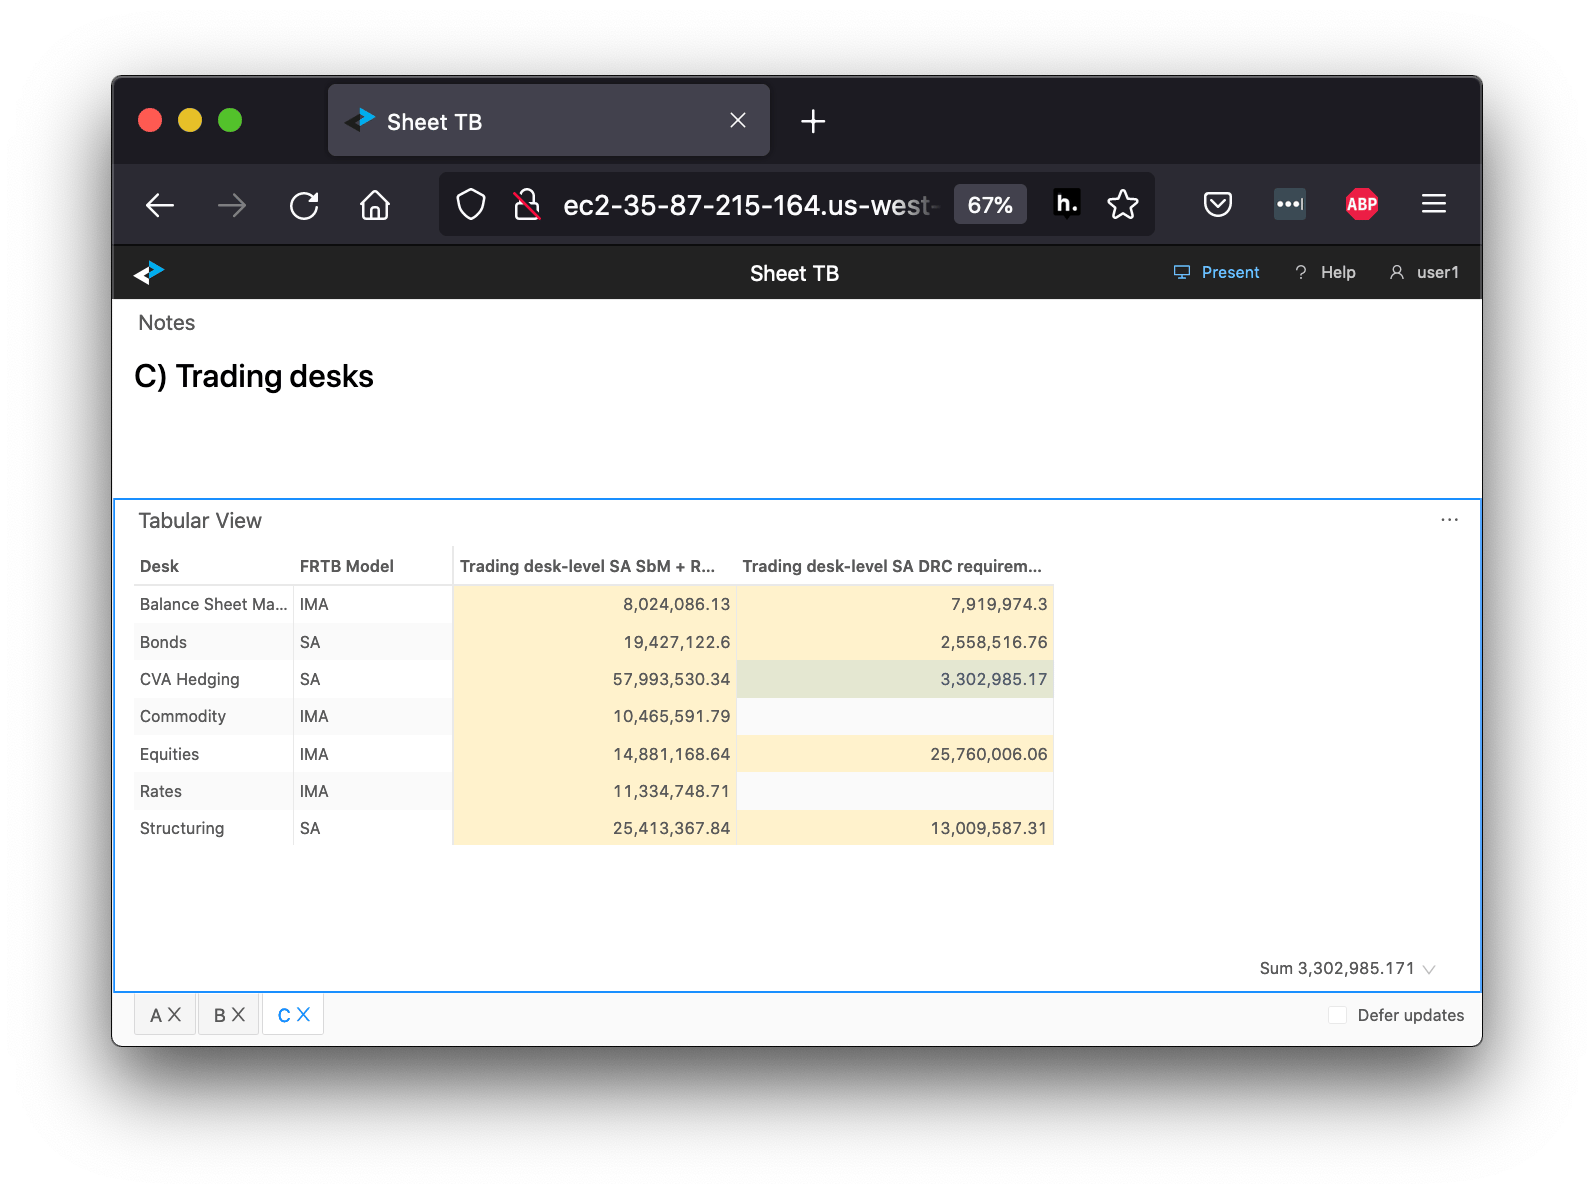Show the insecure connection lock info

pyautogui.click(x=527, y=205)
